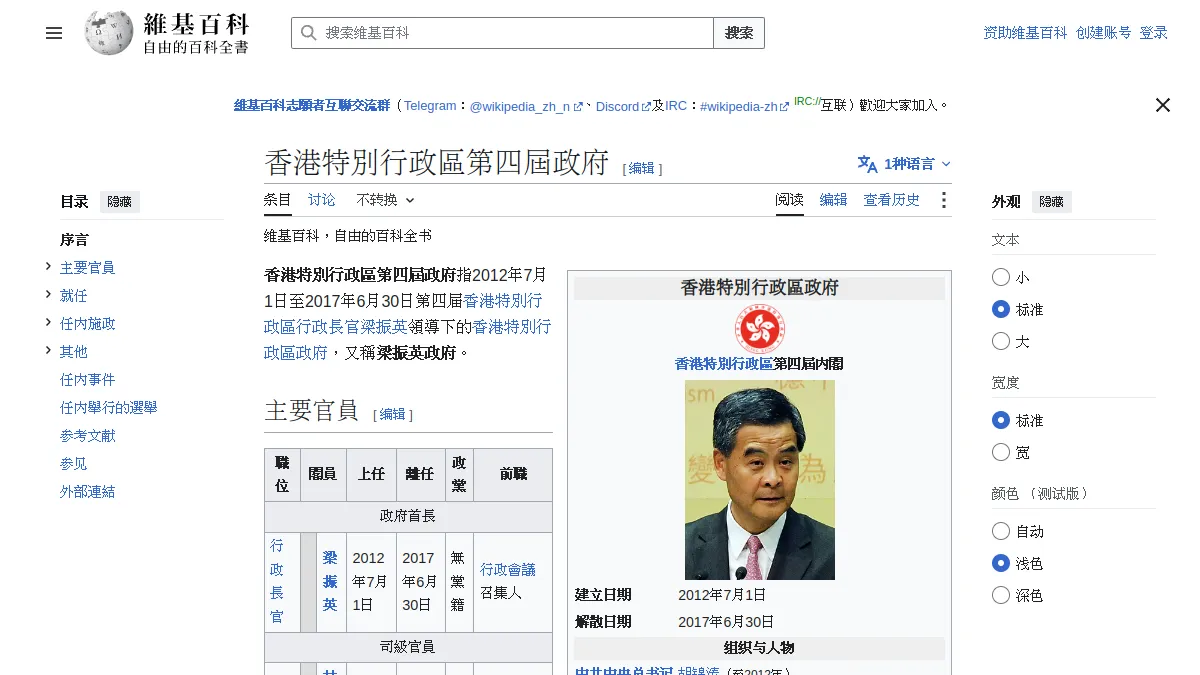Open the 编辑 tab beside 阅读
The height and width of the screenshot is (675, 1200).
point(834,200)
